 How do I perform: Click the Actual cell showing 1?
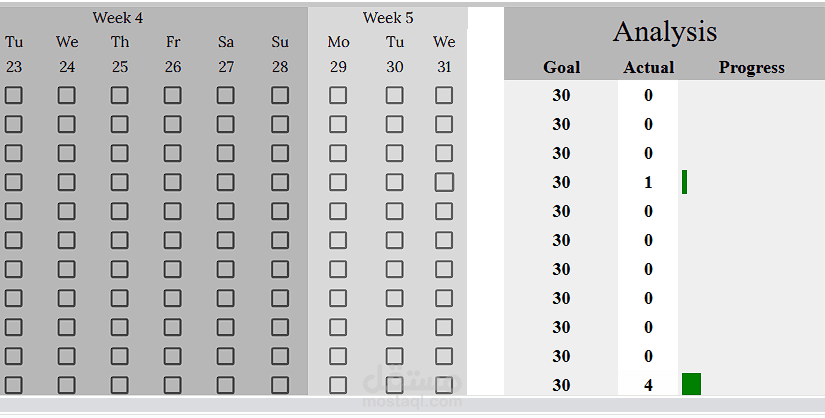point(649,182)
